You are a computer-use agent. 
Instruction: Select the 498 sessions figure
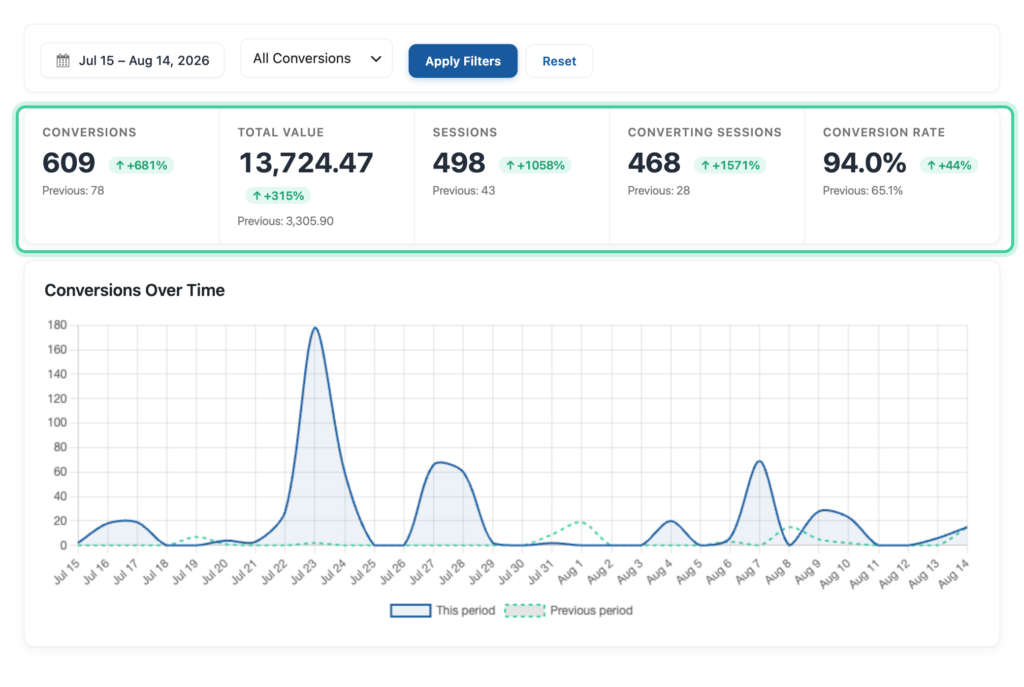coord(459,163)
